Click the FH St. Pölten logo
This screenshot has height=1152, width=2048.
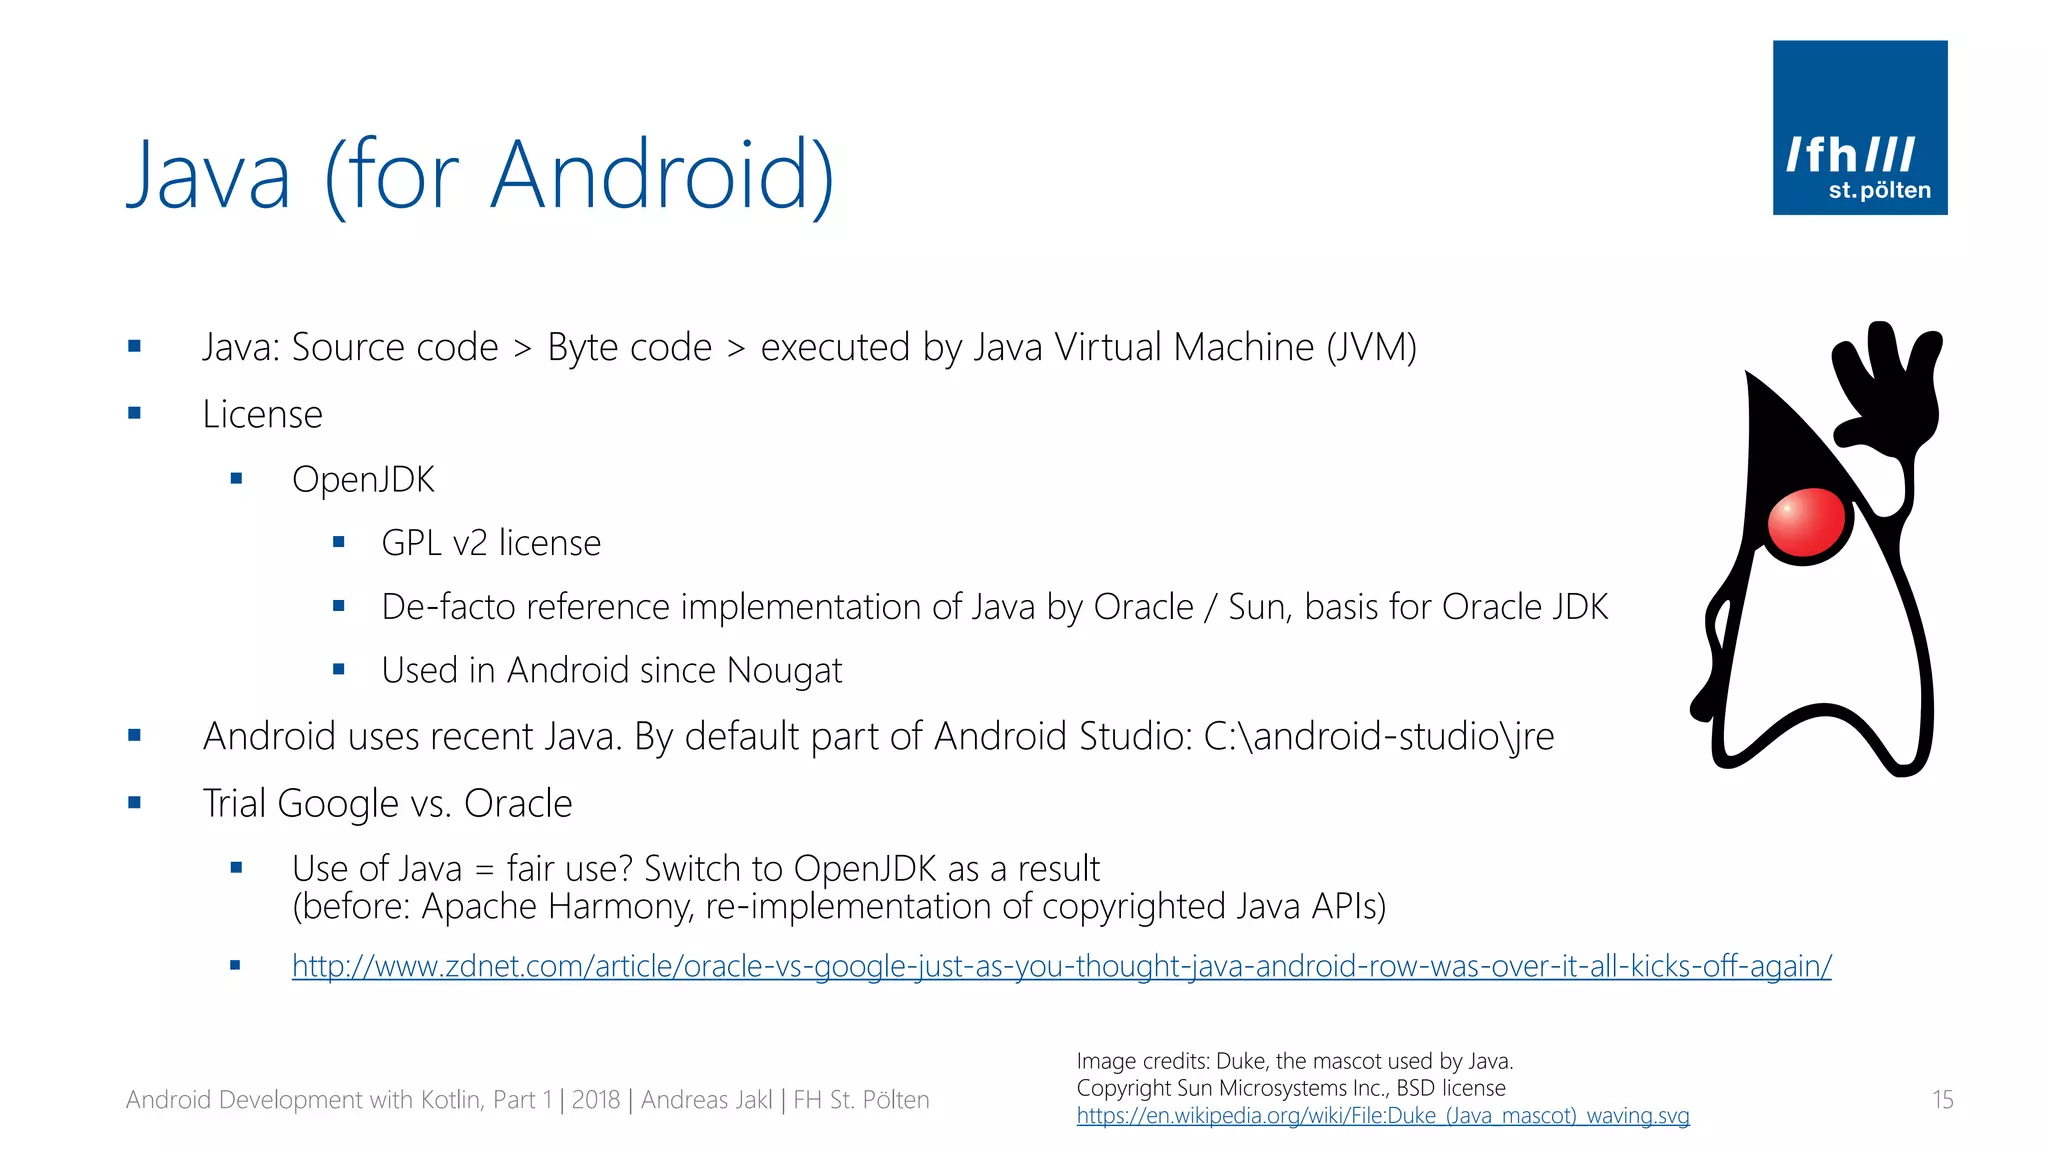[1859, 128]
